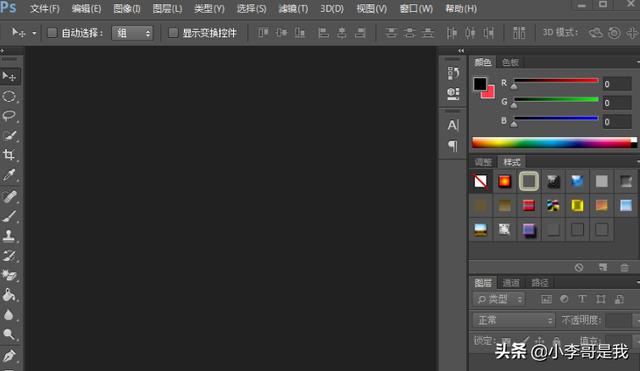Select the Eyedropper tool
Viewport: 640px width, 371px height.
click(x=9, y=175)
